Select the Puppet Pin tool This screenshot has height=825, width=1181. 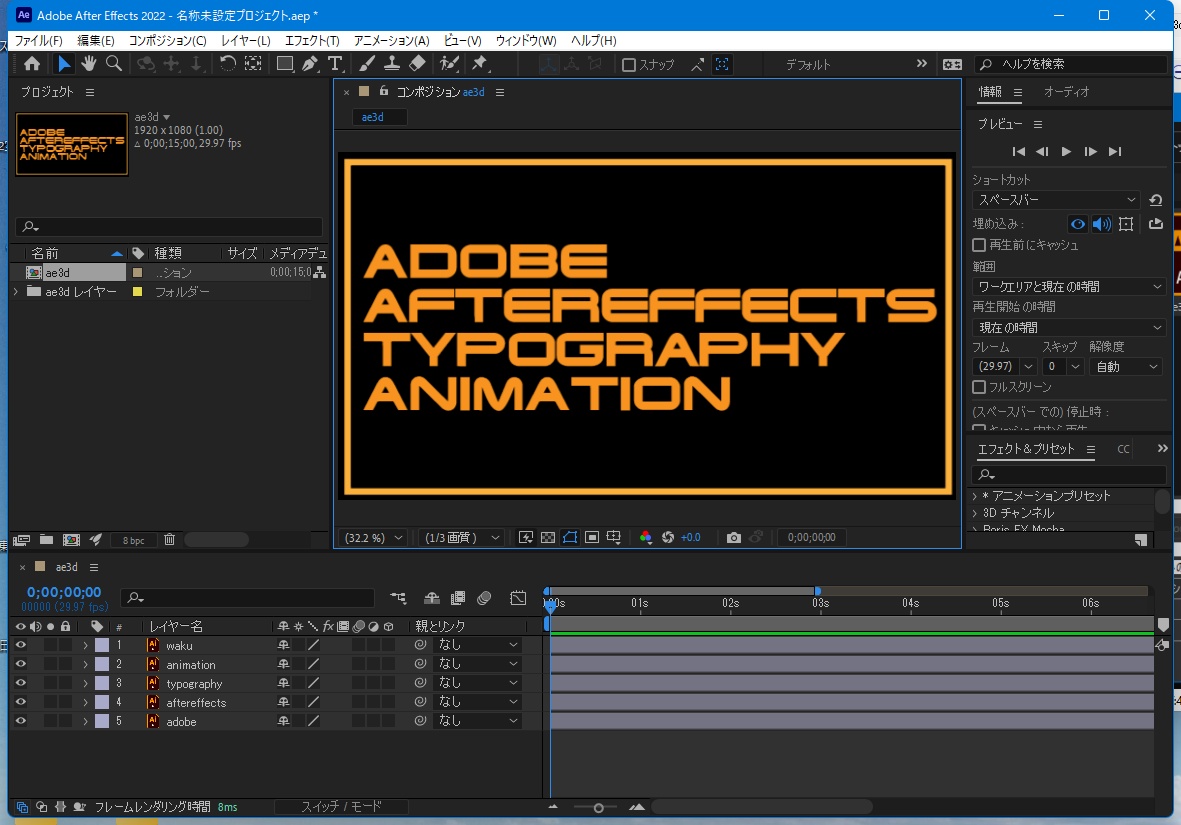479,64
